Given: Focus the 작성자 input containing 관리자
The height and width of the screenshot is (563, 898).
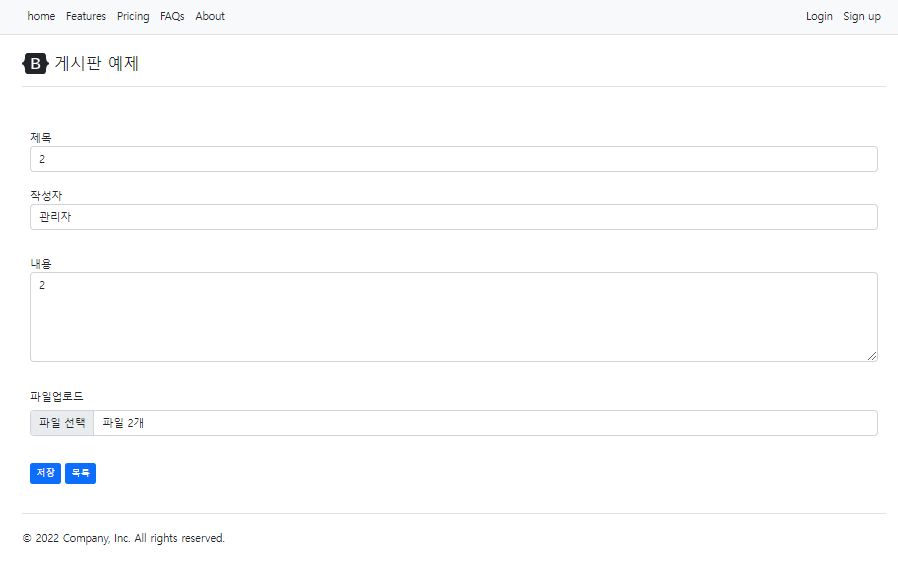Looking at the screenshot, I should coord(454,217).
